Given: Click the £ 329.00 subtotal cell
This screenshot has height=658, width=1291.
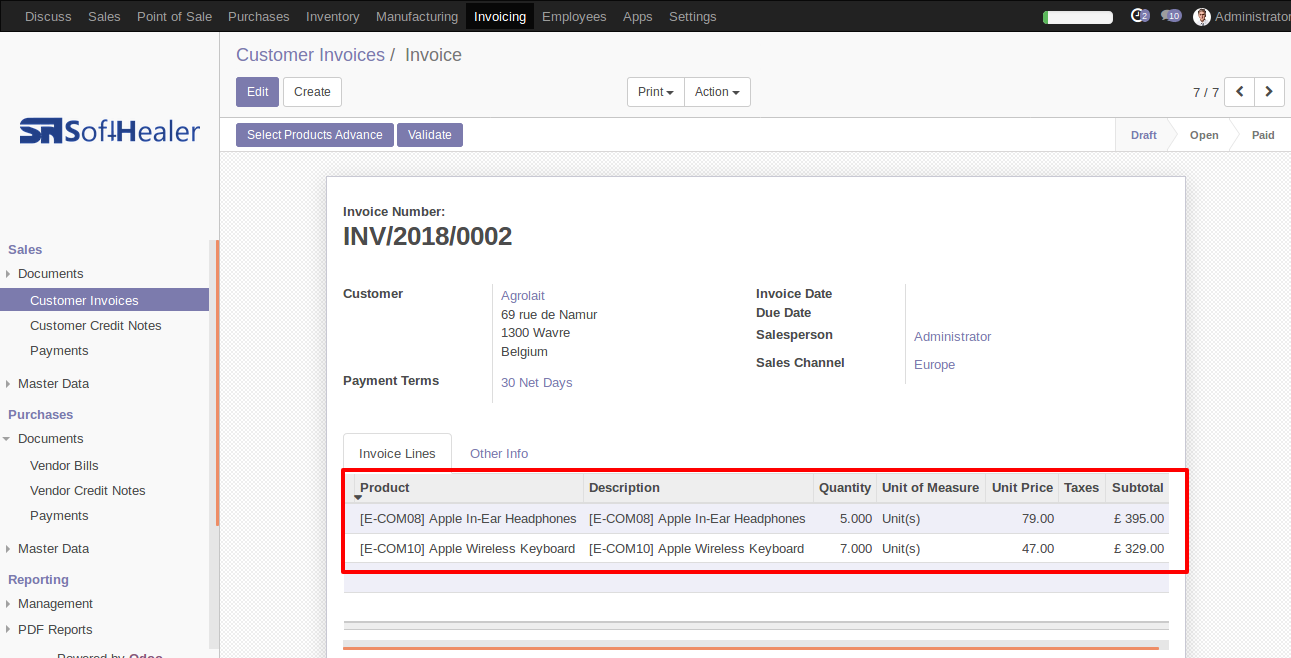Looking at the screenshot, I should [1139, 549].
